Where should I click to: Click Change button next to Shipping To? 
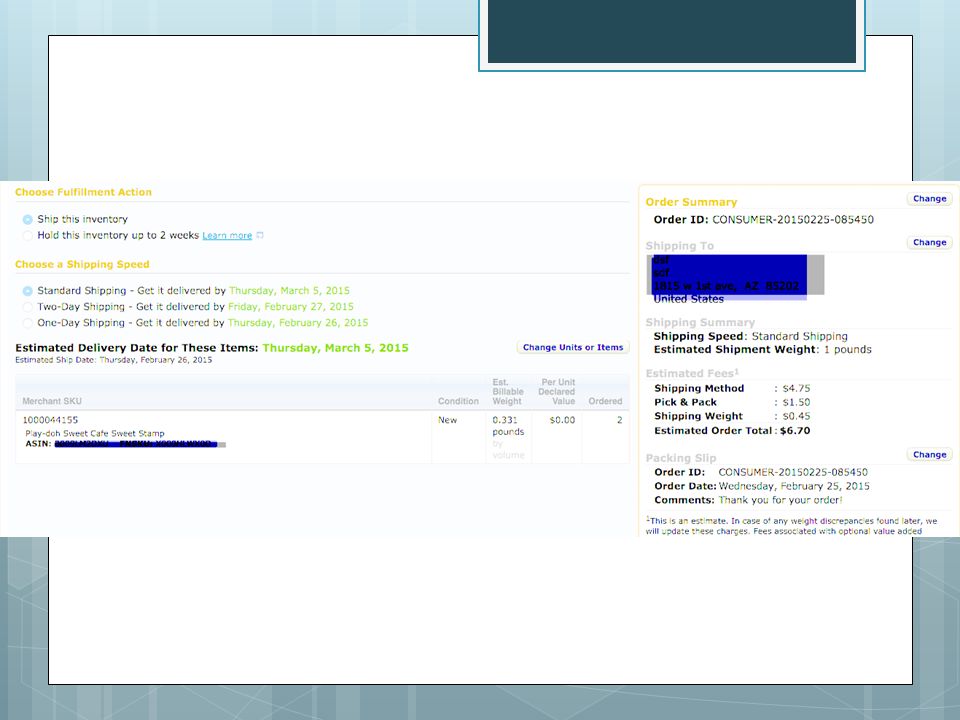point(929,242)
